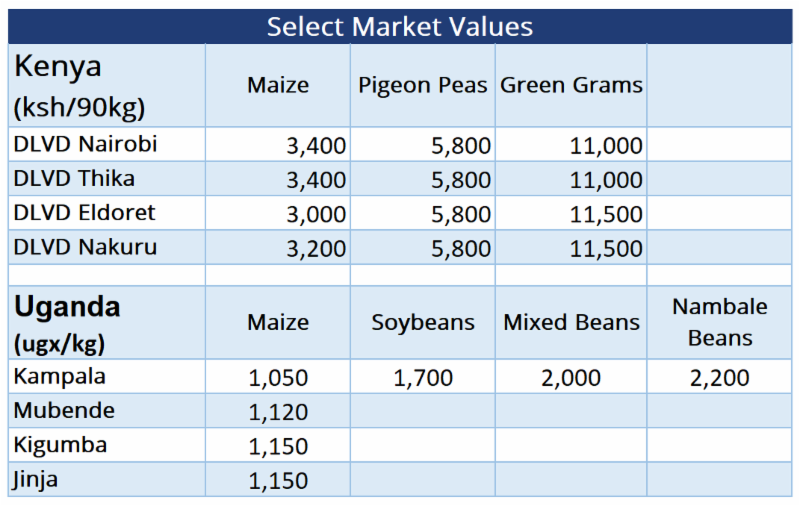Select the Green Grams column header

pos(571,85)
